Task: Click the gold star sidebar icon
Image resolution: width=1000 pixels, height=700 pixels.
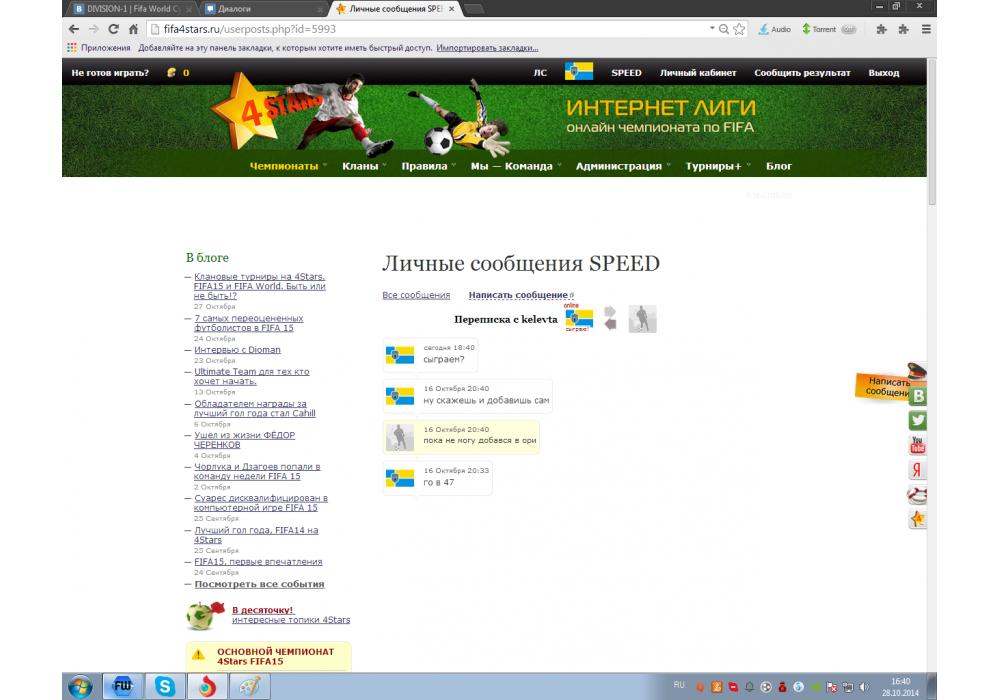Action: coord(917,519)
